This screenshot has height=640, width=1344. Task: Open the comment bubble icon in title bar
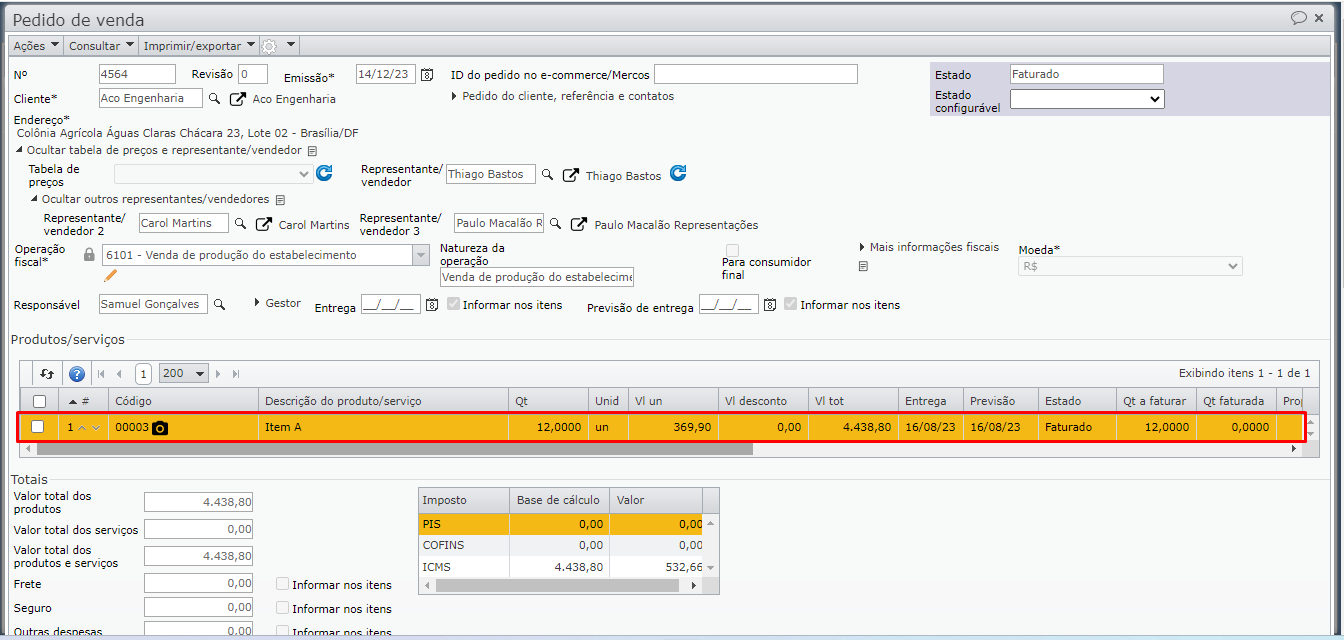click(1299, 18)
